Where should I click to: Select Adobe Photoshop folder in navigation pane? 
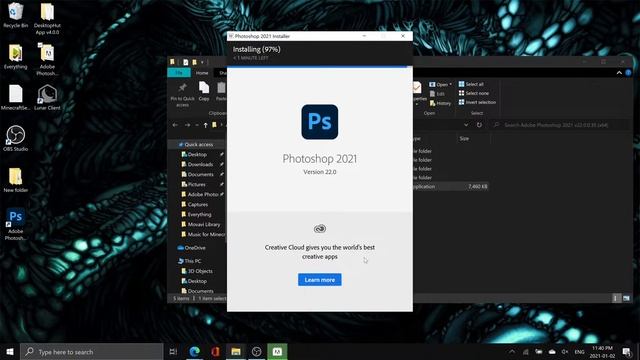(200, 194)
